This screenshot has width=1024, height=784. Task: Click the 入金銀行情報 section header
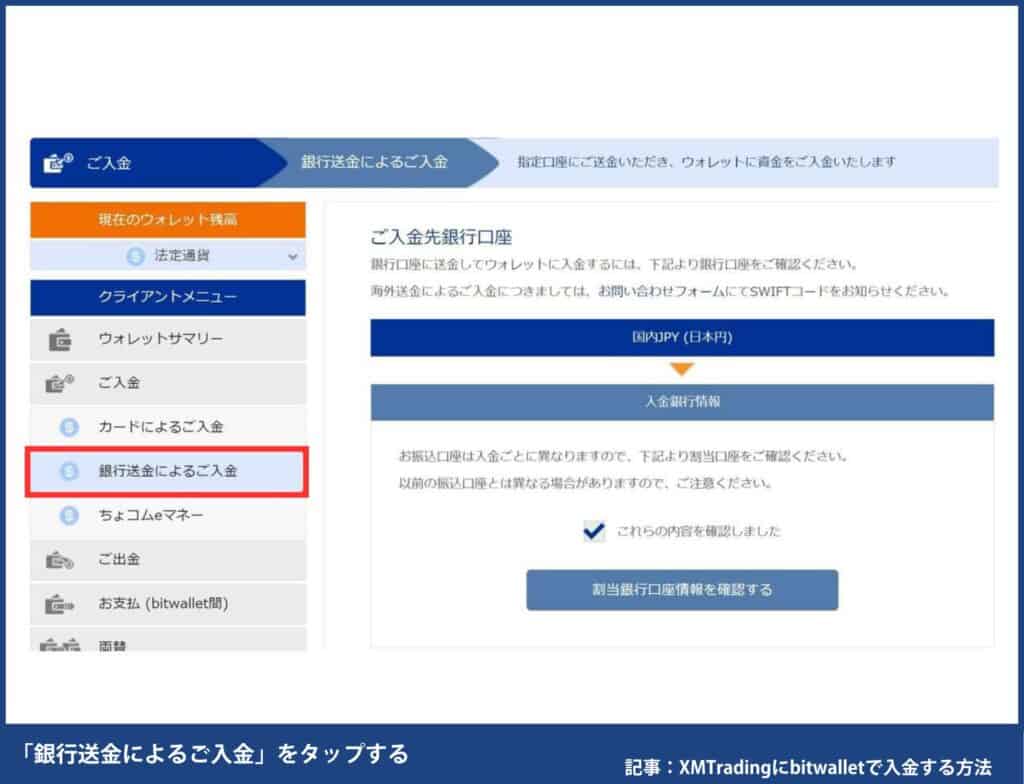pyautogui.click(x=684, y=403)
